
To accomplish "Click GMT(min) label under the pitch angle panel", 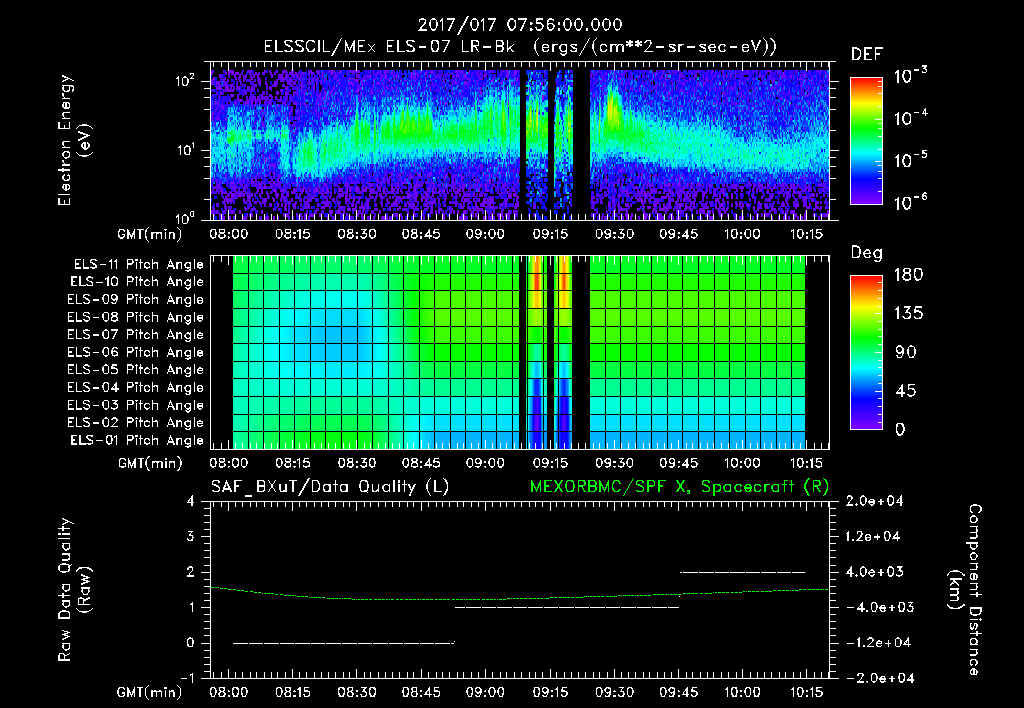I will 150,463.
